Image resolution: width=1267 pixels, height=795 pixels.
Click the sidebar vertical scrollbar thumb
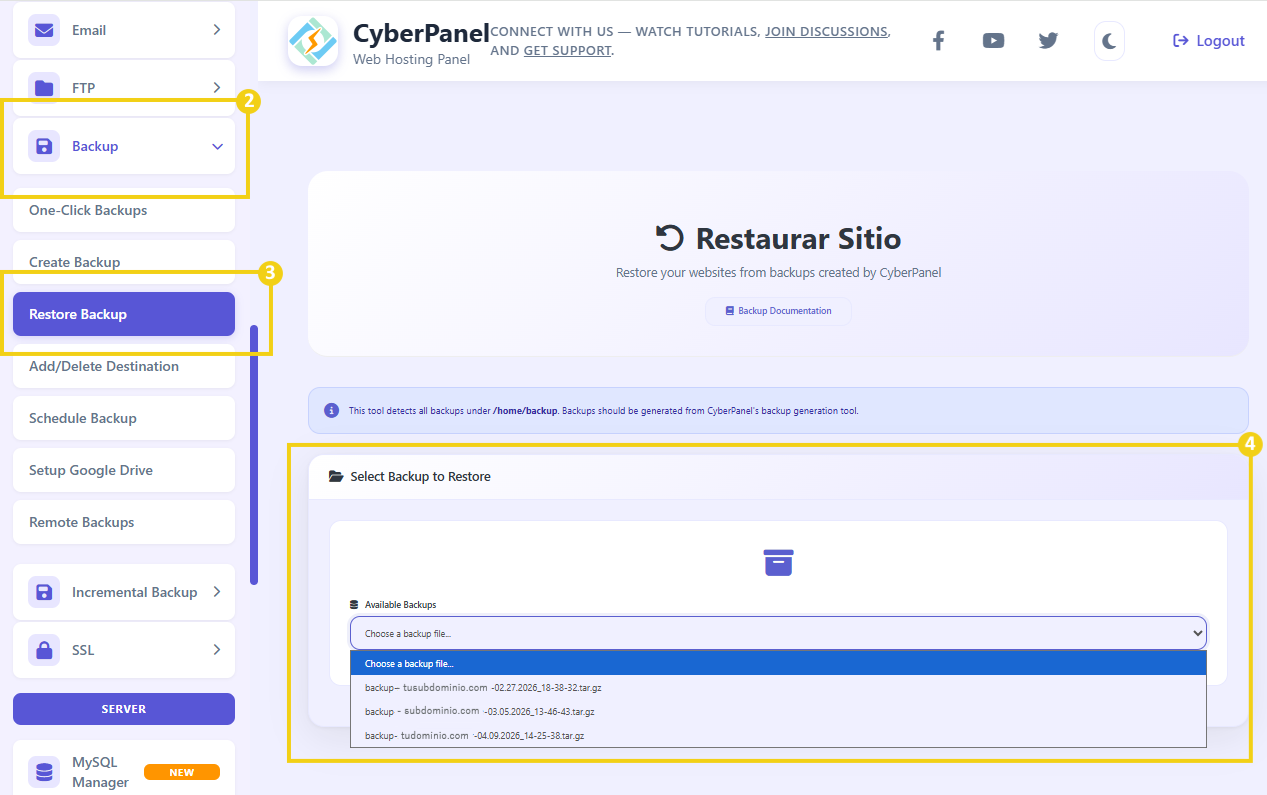coord(254,455)
